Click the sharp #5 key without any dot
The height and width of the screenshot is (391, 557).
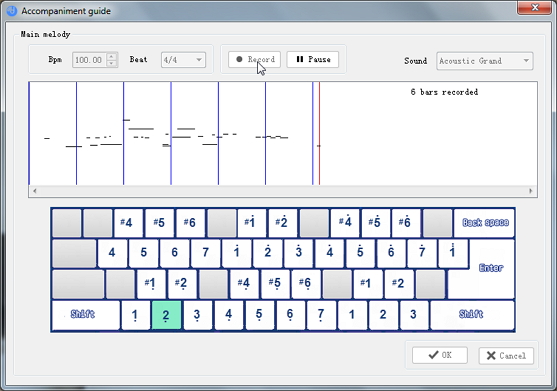(159, 223)
